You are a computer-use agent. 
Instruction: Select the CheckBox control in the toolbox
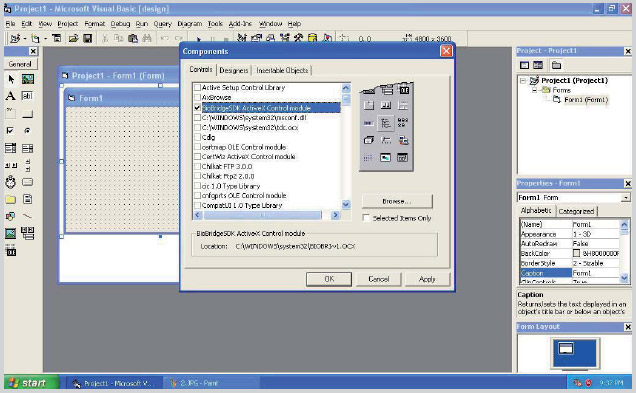[x=11, y=131]
